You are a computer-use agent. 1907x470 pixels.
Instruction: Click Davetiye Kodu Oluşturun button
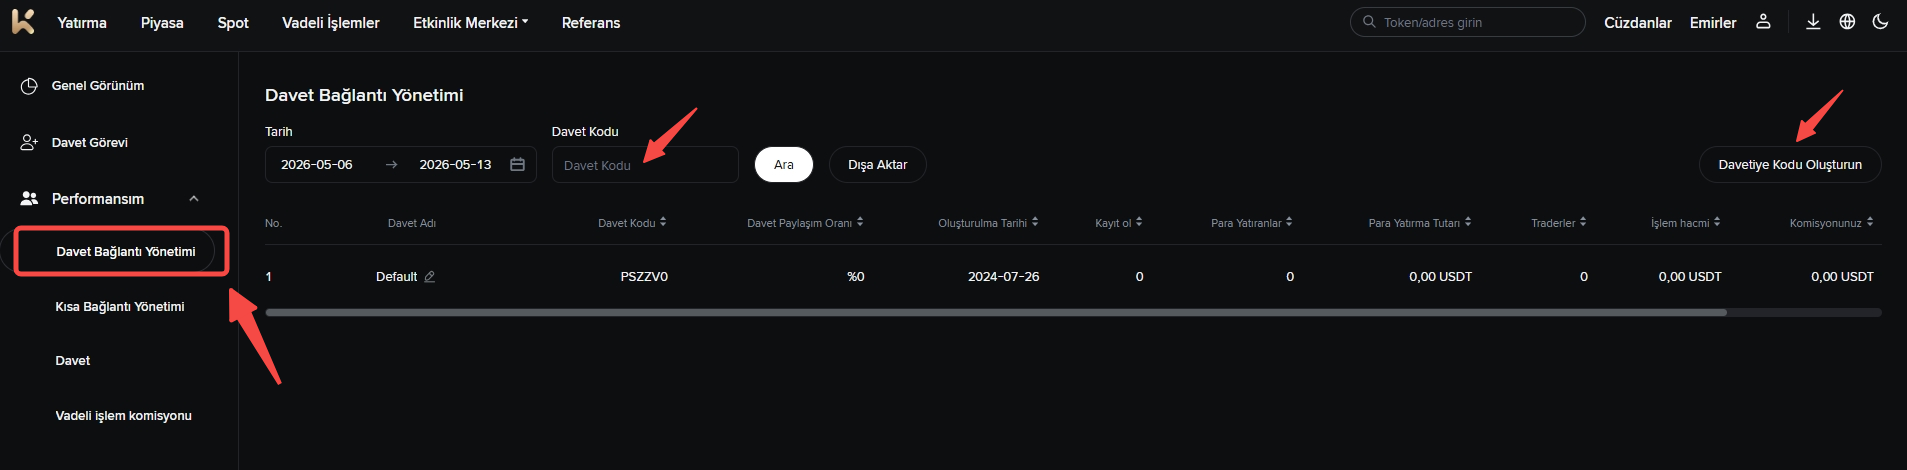(1790, 165)
